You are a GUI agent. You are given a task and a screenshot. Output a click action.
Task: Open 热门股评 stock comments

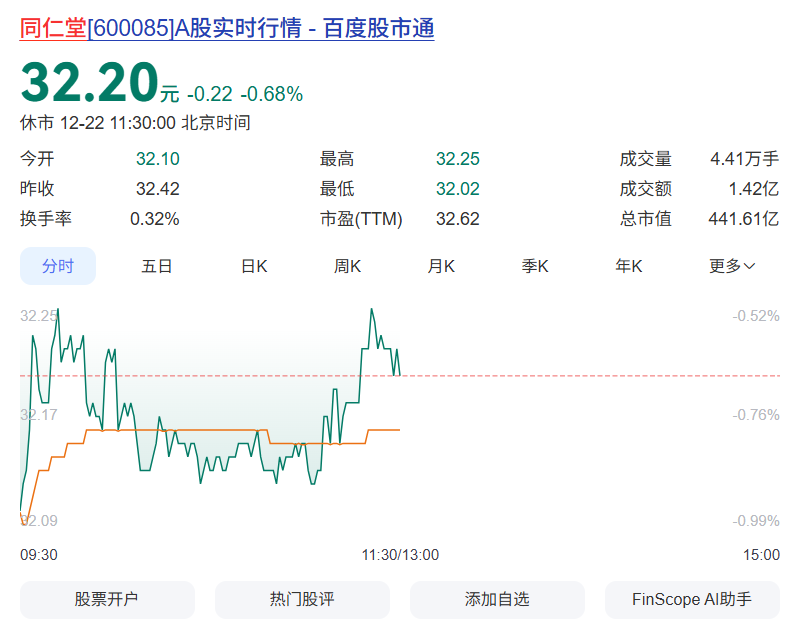[302, 600]
